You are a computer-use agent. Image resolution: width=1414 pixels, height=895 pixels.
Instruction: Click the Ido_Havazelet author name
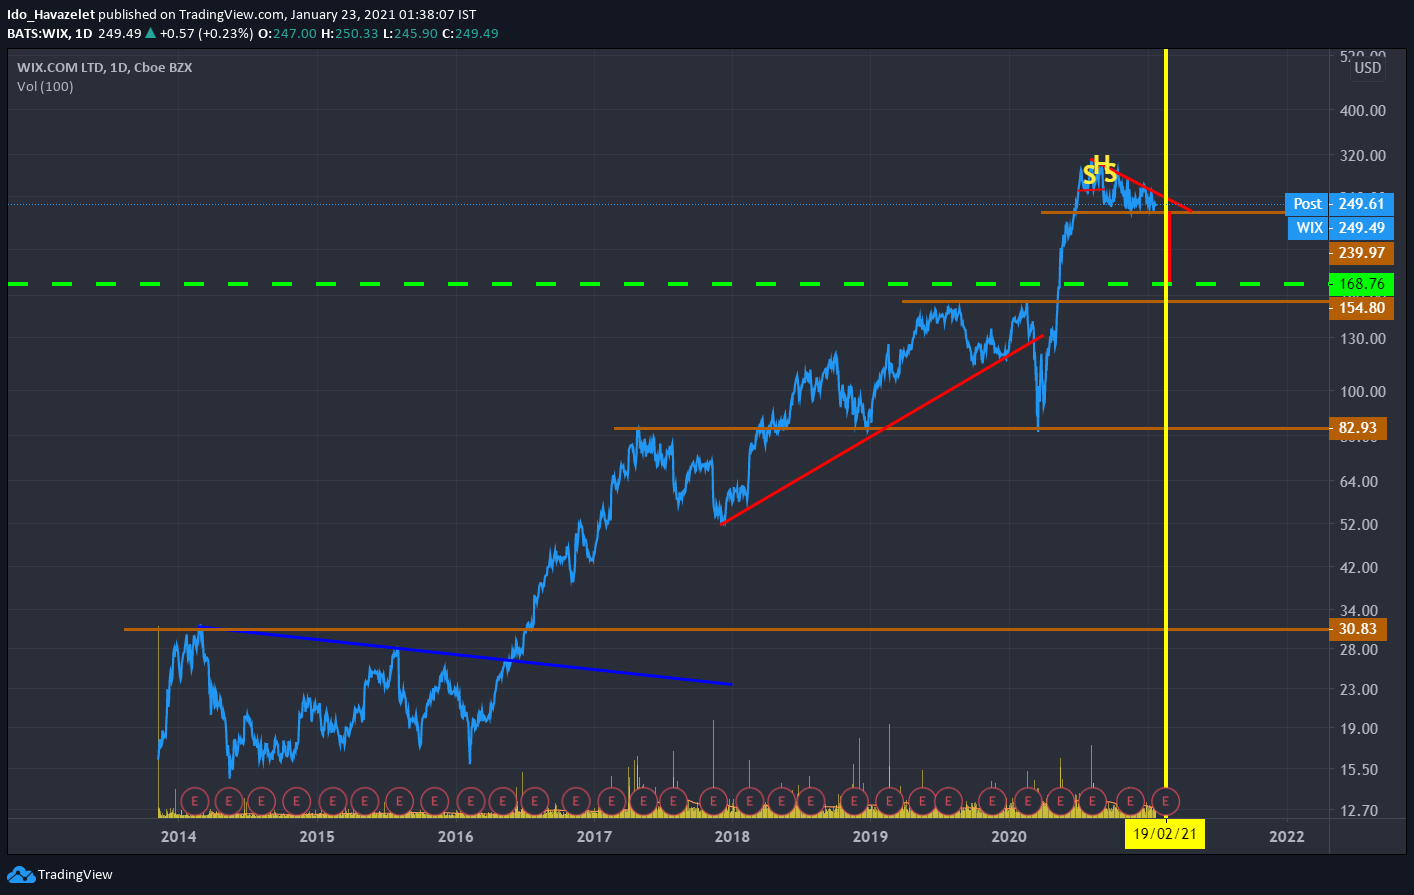pyautogui.click(x=50, y=14)
